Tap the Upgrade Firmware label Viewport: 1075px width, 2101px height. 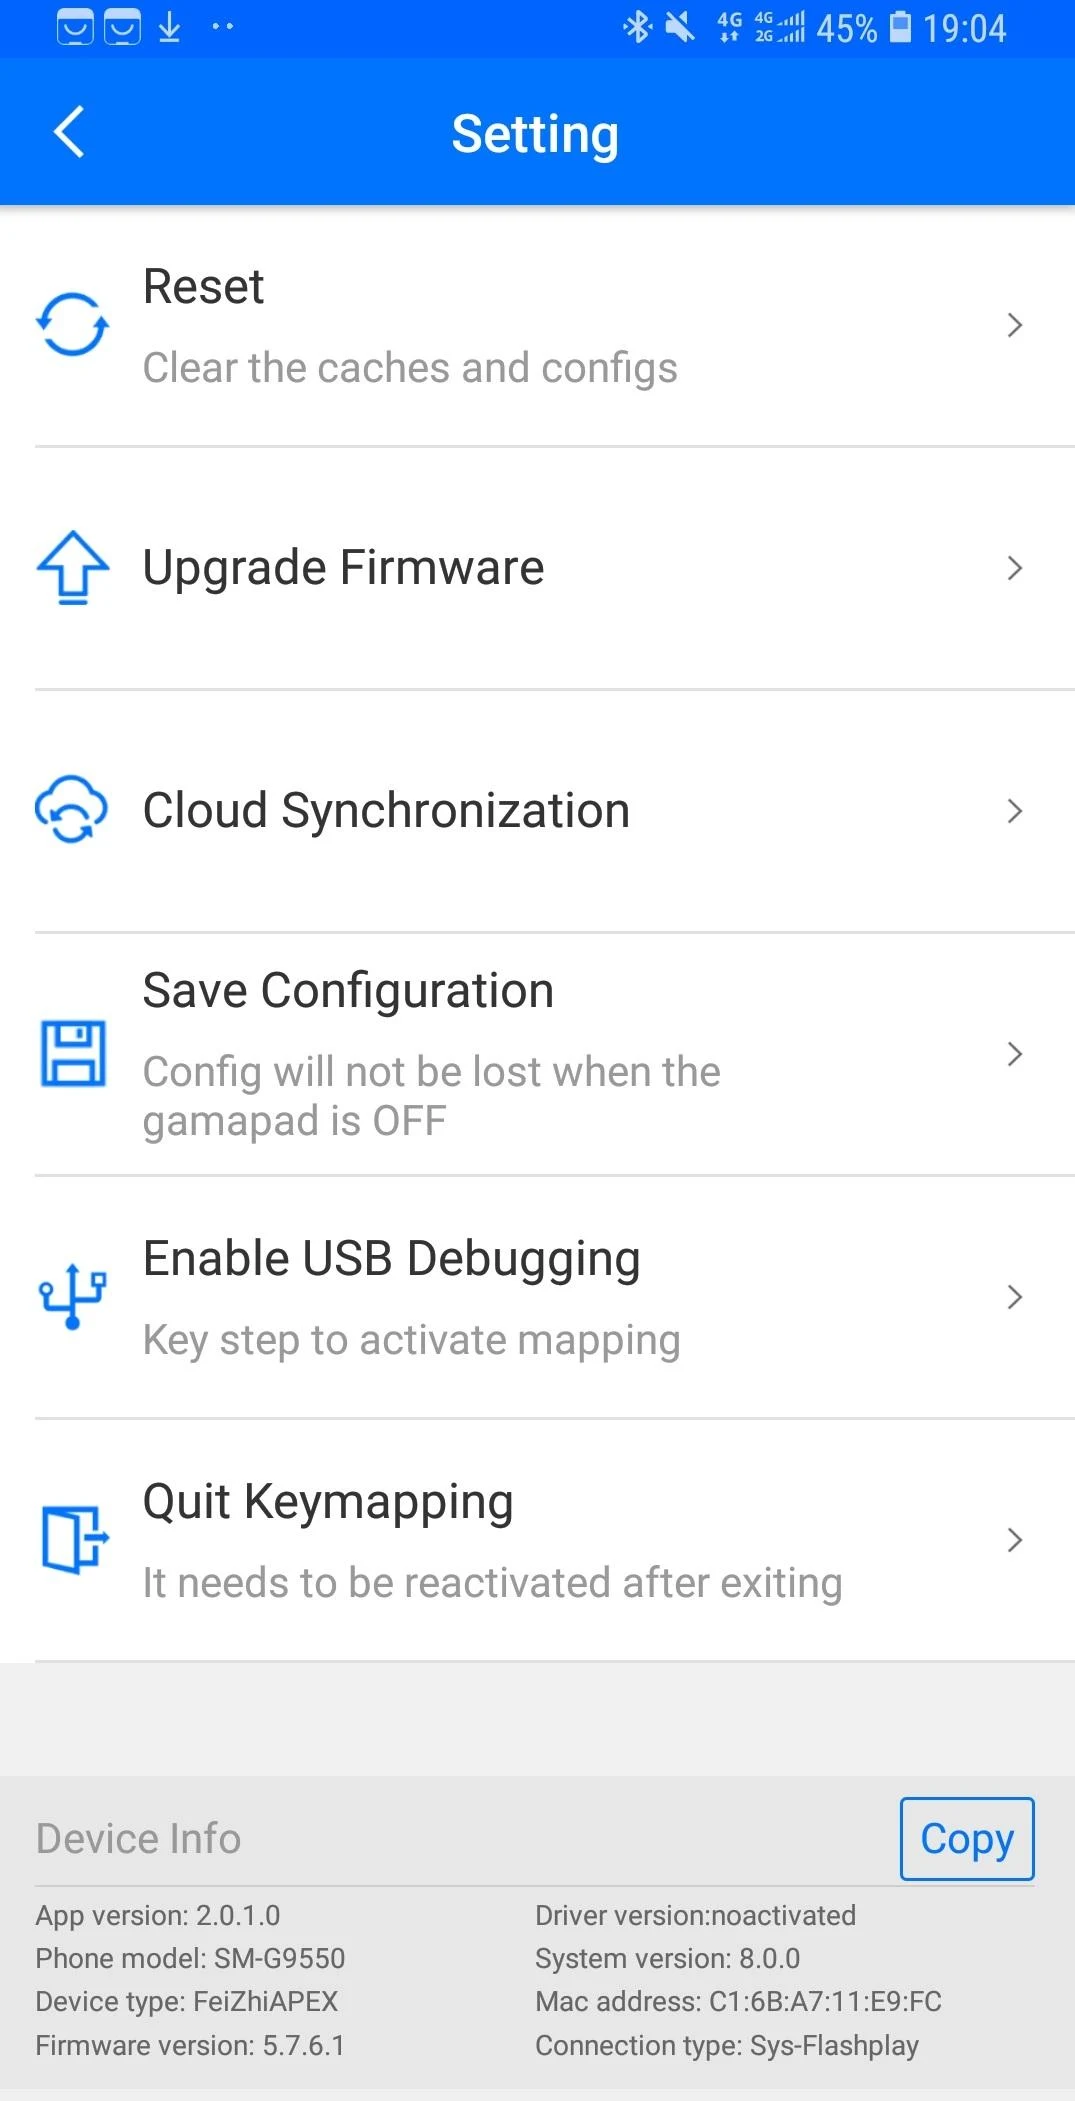pyautogui.click(x=343, y=568)
